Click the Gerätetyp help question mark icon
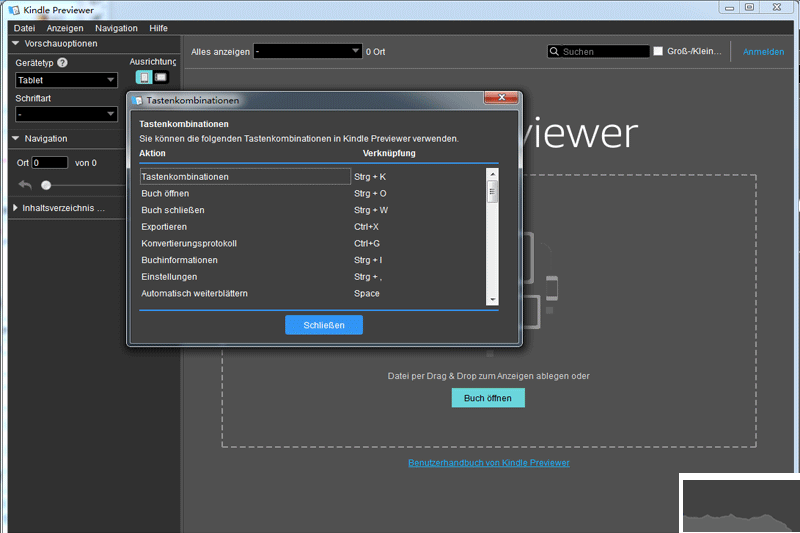 (63, 63)
